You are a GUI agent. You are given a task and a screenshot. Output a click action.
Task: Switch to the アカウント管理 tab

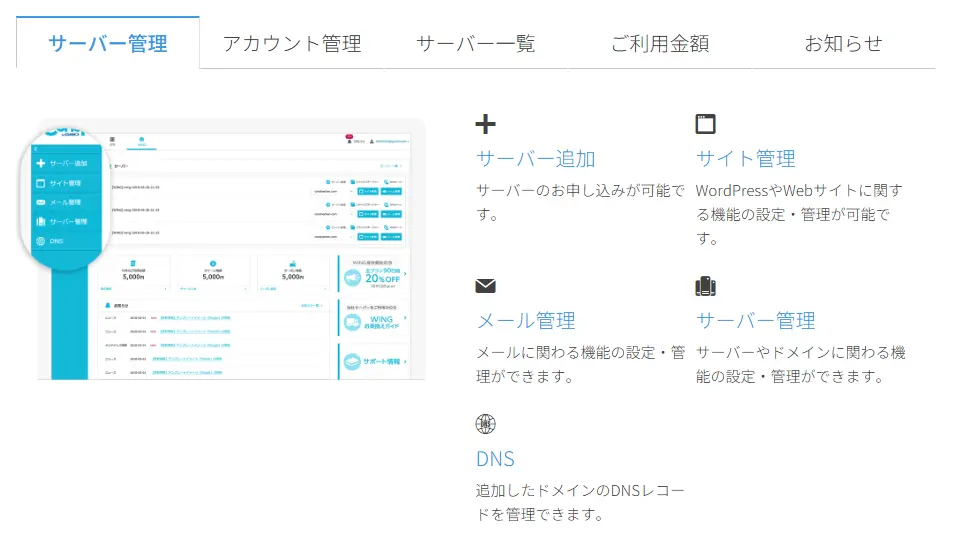(x=292, y=43)
